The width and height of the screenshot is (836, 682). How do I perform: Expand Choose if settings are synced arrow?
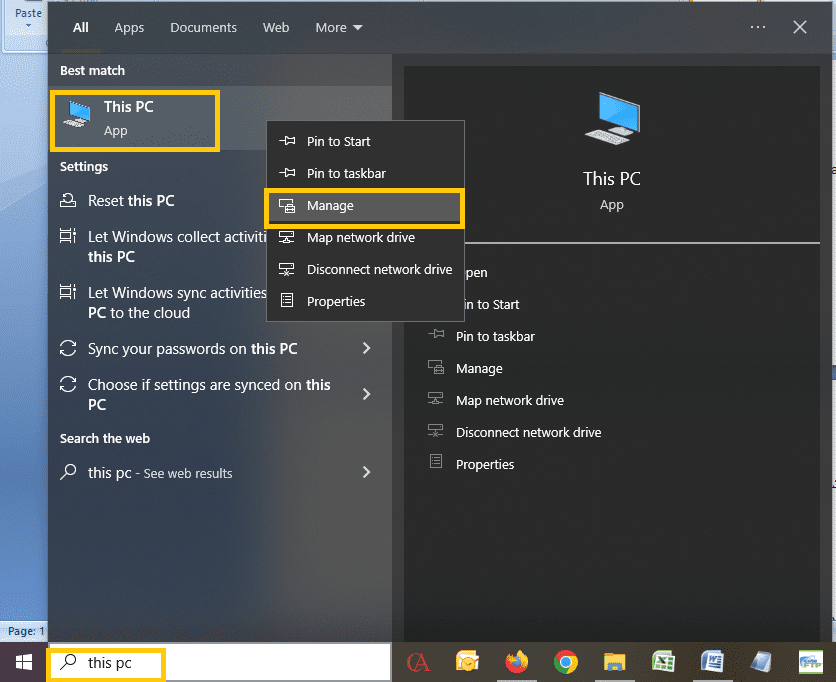click(366, 394)
